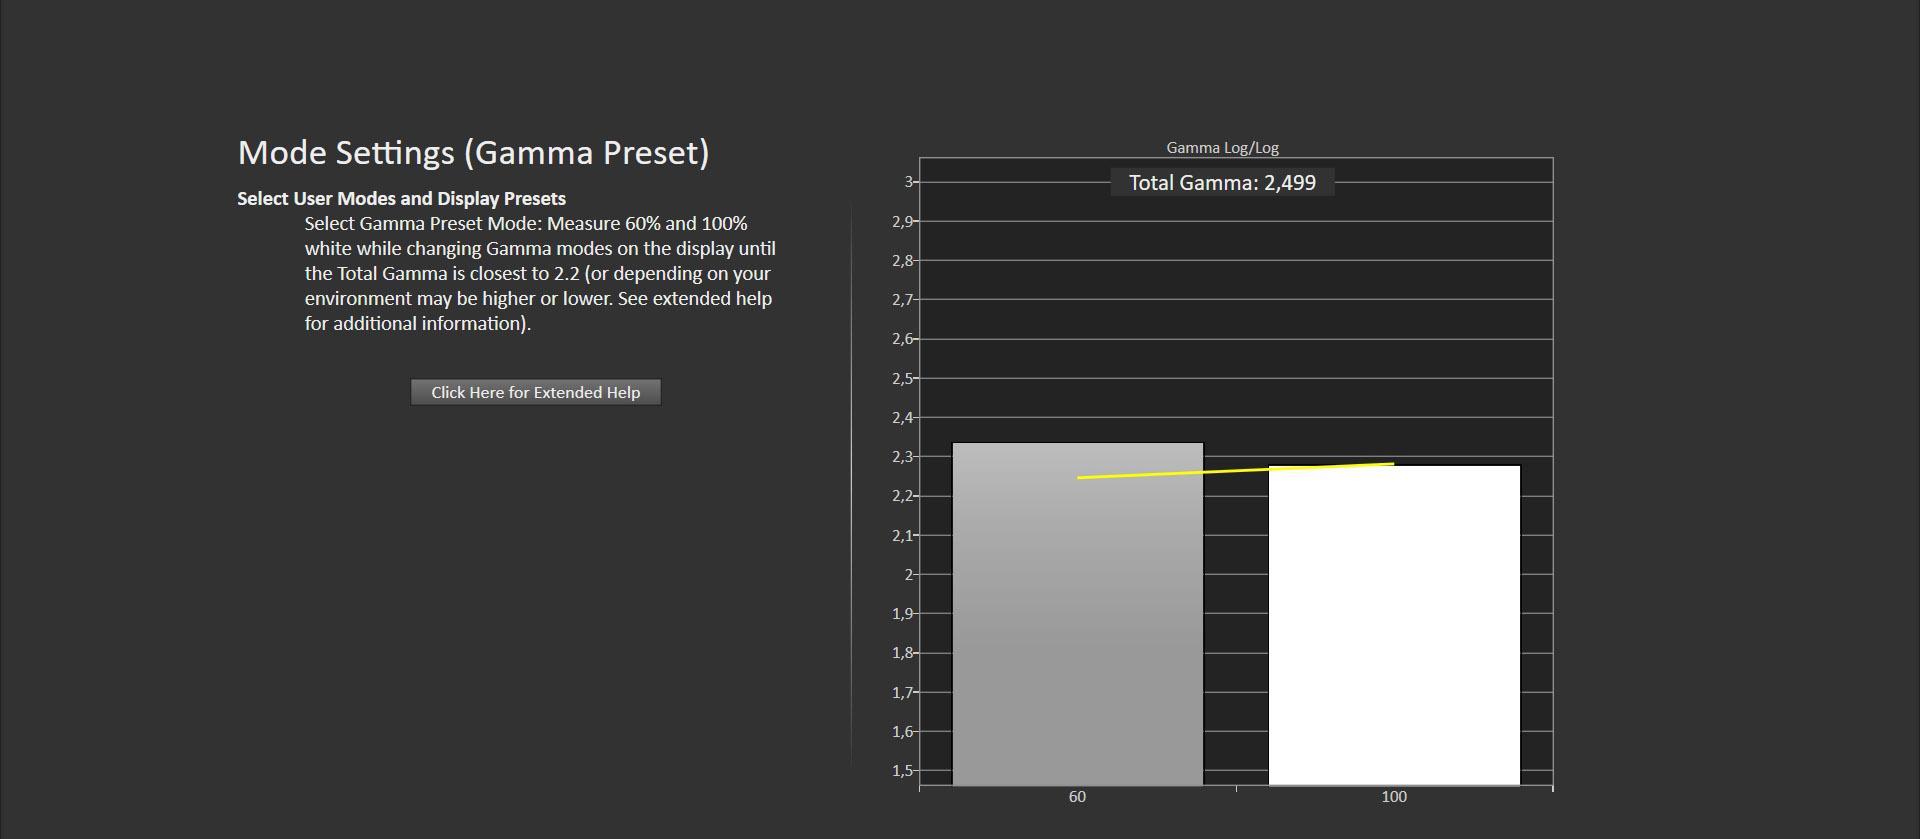Click the '2' y-axis label
The height and width of the screenshot is (839, 1920).
pyautogui.click(x=908, y=575)
